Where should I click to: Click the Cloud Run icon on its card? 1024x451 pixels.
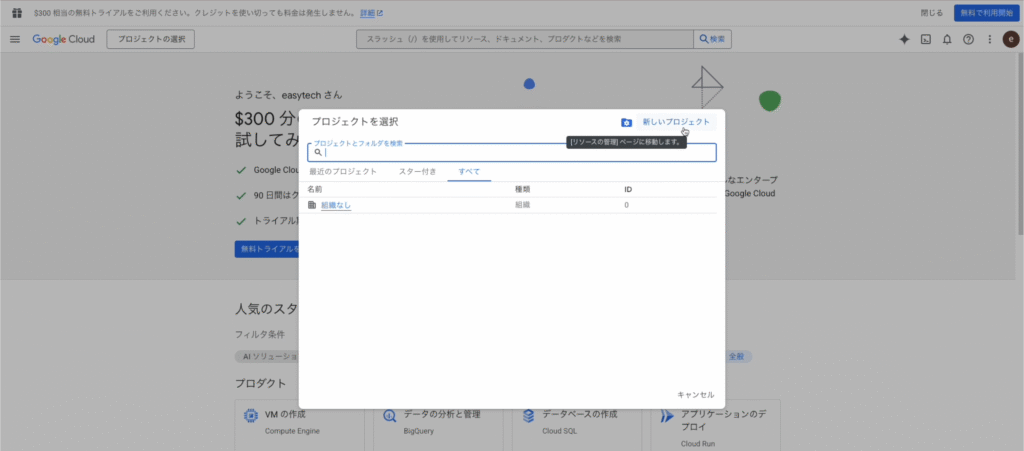tap(667, 415)
